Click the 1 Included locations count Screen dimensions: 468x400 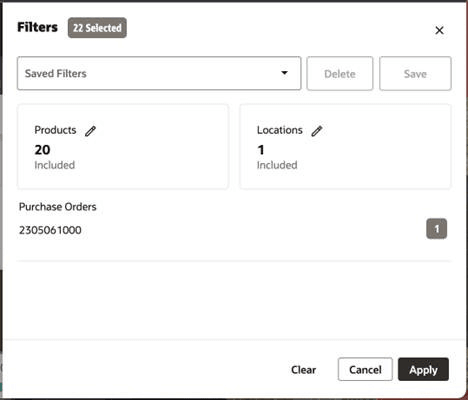click(x=277, y=157)
